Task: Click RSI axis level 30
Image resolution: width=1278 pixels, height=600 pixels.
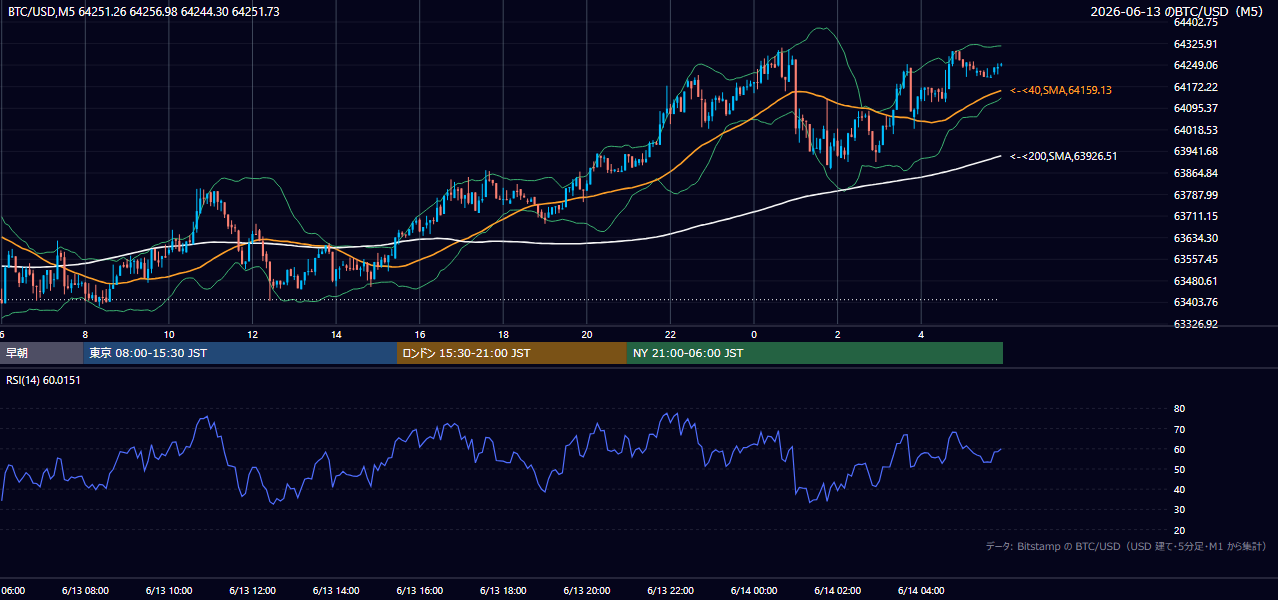Action: pos(1179,510)
